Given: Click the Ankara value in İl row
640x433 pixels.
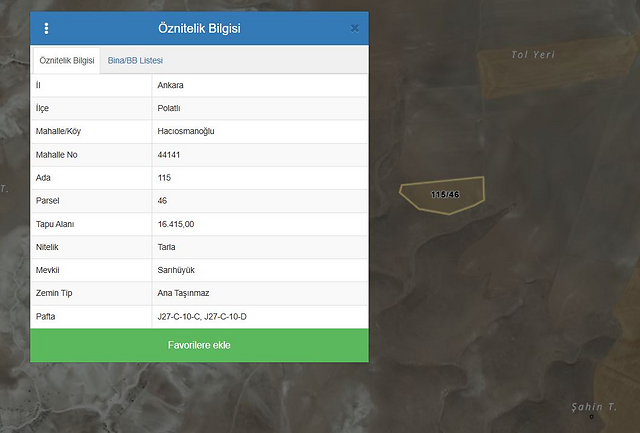Looking at the screenshot, I should [171, 85].
